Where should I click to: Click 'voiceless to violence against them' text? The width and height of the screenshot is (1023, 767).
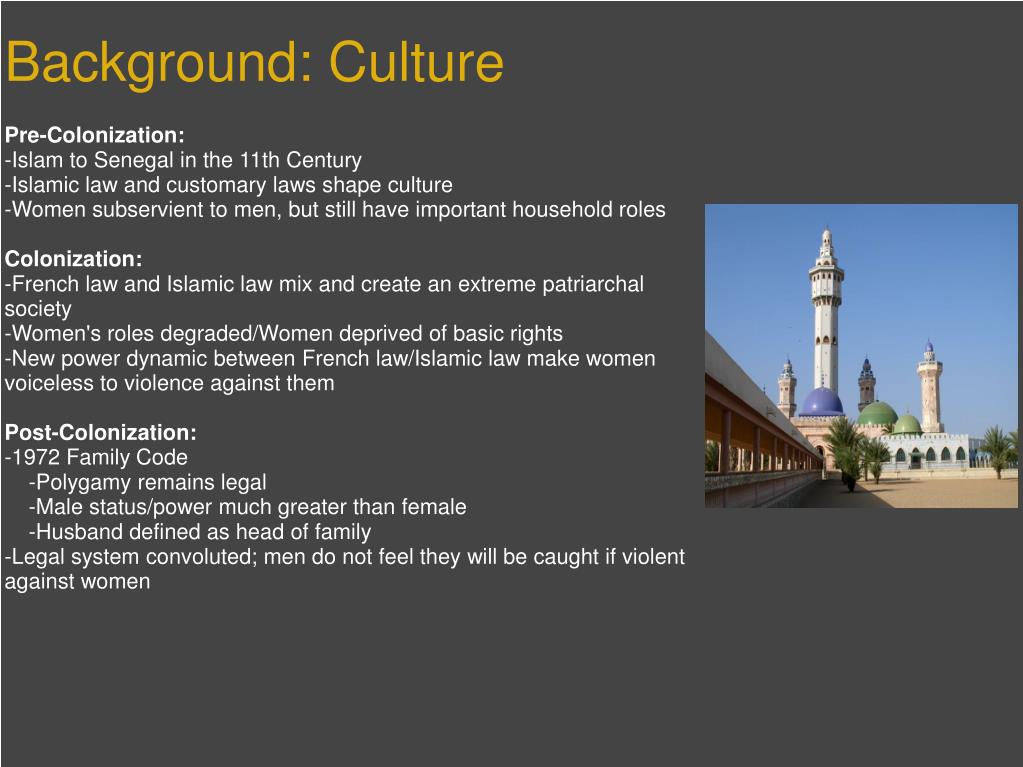170,383
